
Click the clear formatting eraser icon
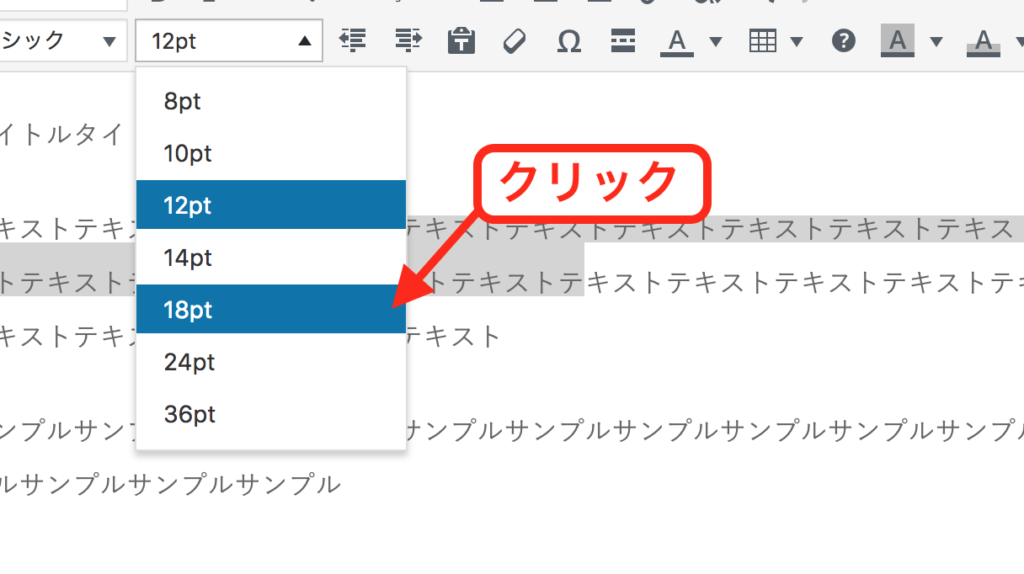pos(514,41)
